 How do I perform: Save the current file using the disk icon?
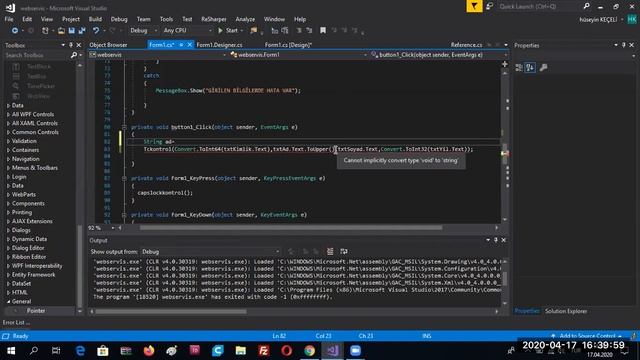point(71,31)
